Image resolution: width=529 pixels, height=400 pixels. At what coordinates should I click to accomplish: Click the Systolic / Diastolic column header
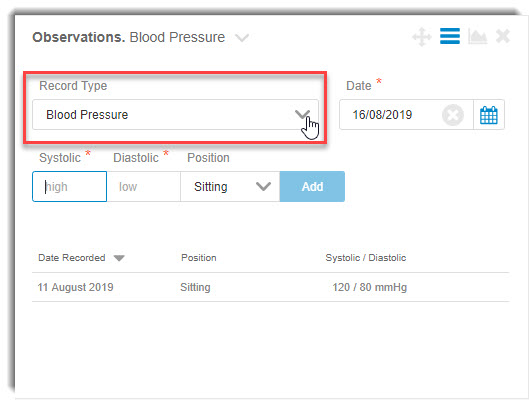coord(366,258)
